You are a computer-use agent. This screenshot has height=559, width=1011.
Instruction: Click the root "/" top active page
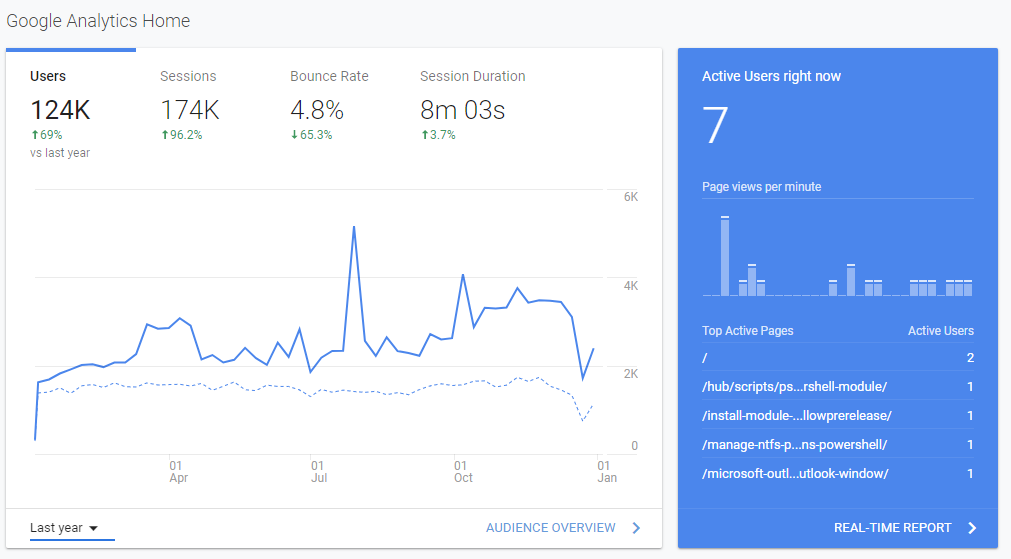click(x=706, y=358)
